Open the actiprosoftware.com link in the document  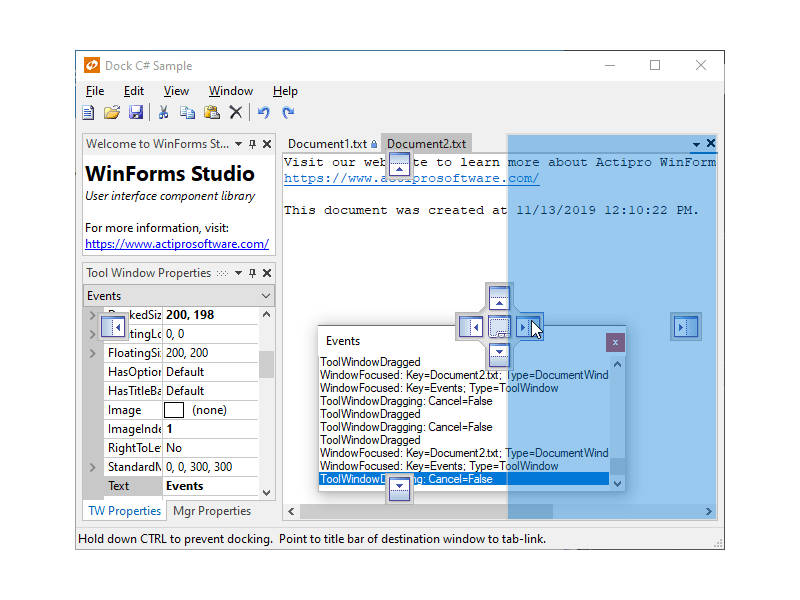point(411,179)
